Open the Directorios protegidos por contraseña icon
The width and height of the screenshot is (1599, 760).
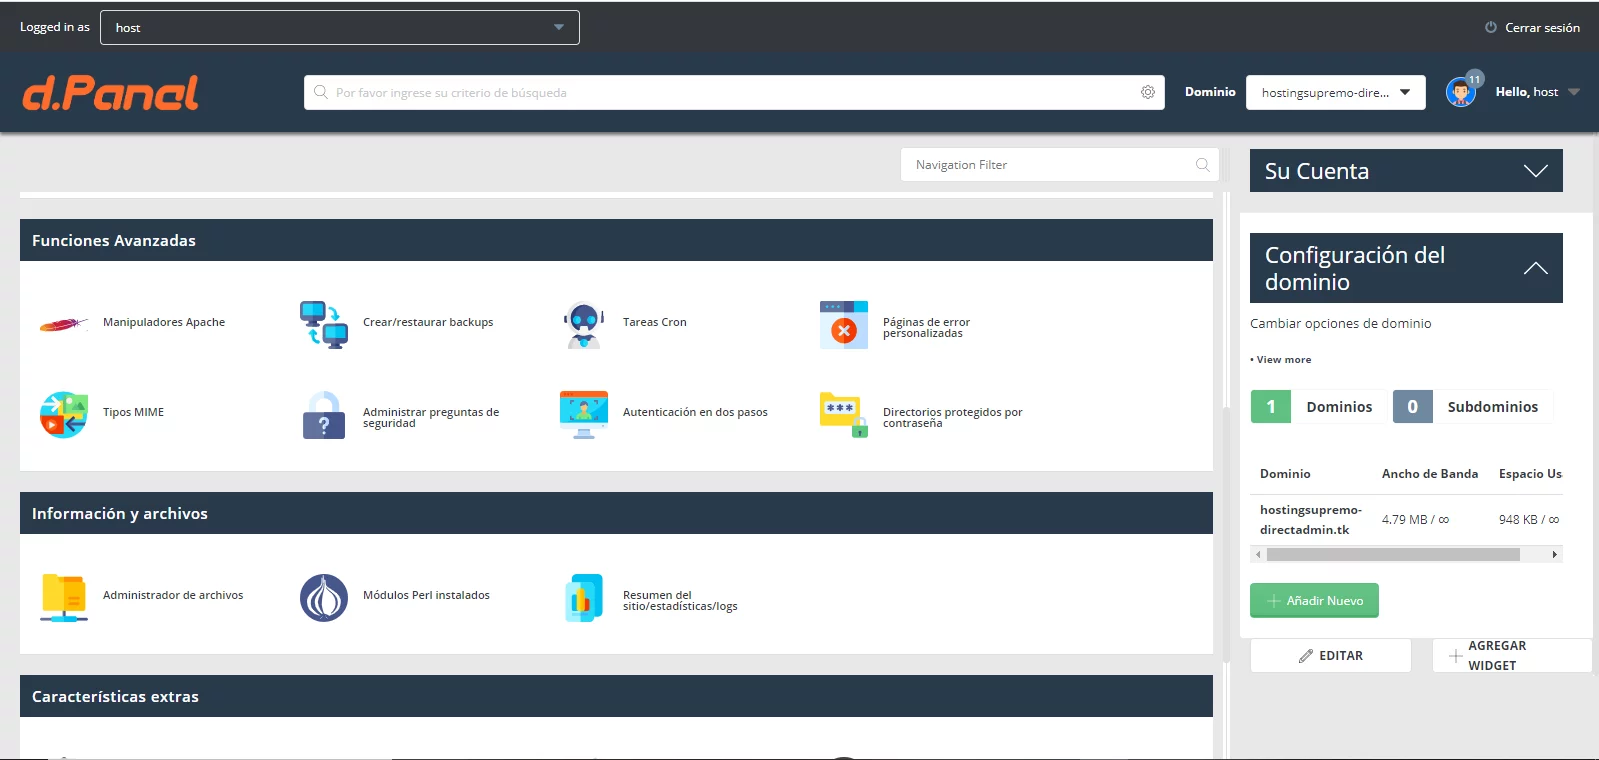pos(843,414)
